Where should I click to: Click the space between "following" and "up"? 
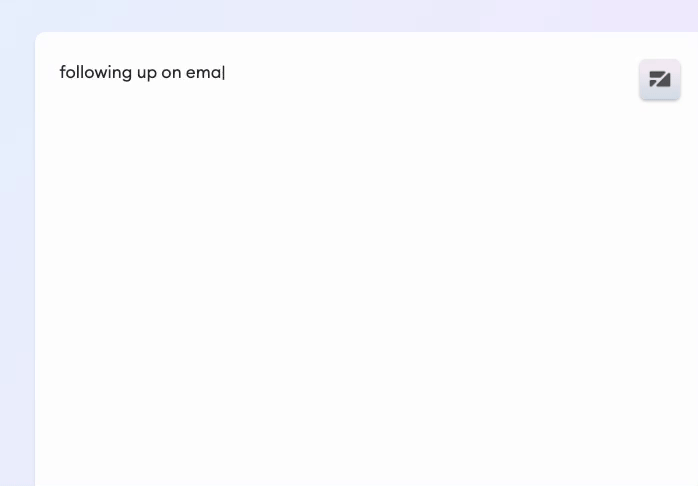click(134, 73)
